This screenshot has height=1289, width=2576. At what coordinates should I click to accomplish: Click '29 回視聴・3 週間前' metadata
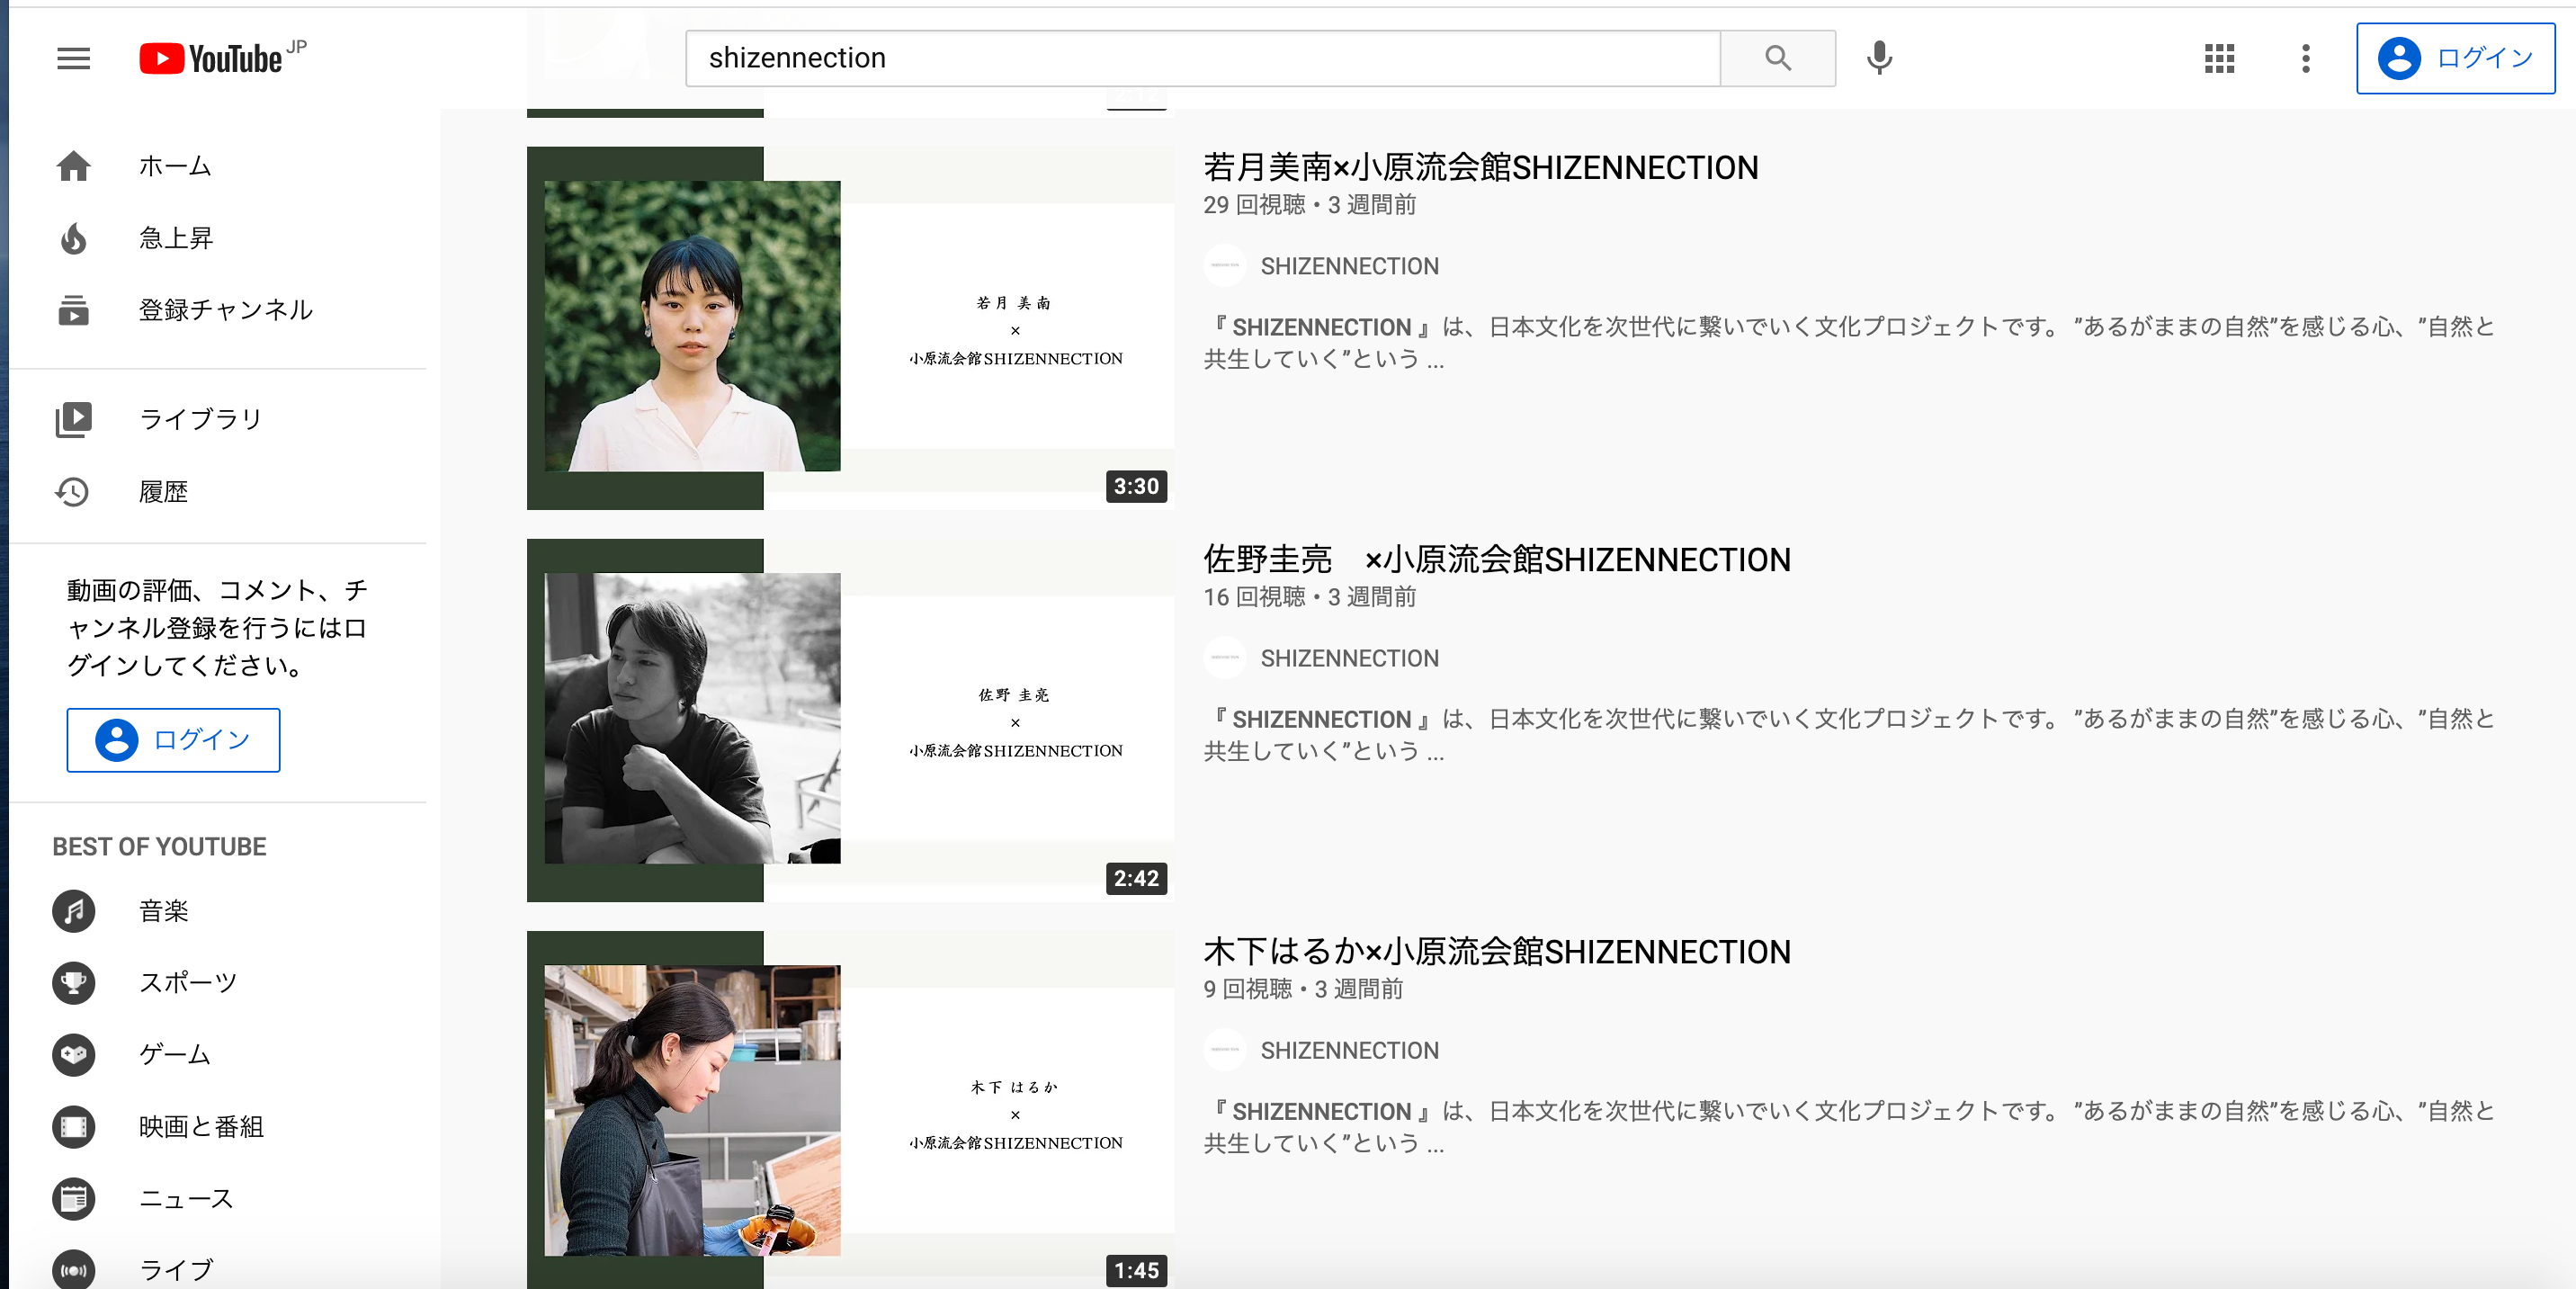1309,204
